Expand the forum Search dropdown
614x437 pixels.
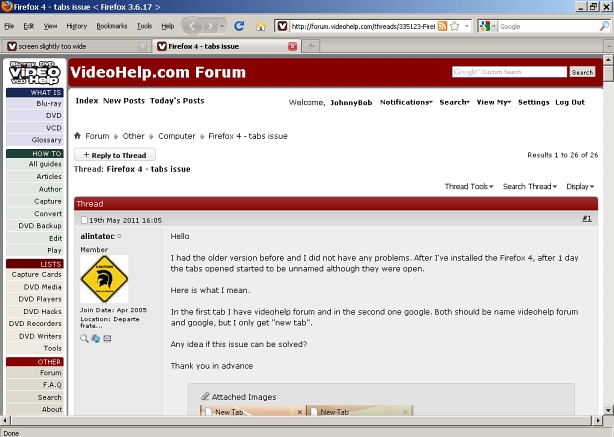click(x=454, y=102)
